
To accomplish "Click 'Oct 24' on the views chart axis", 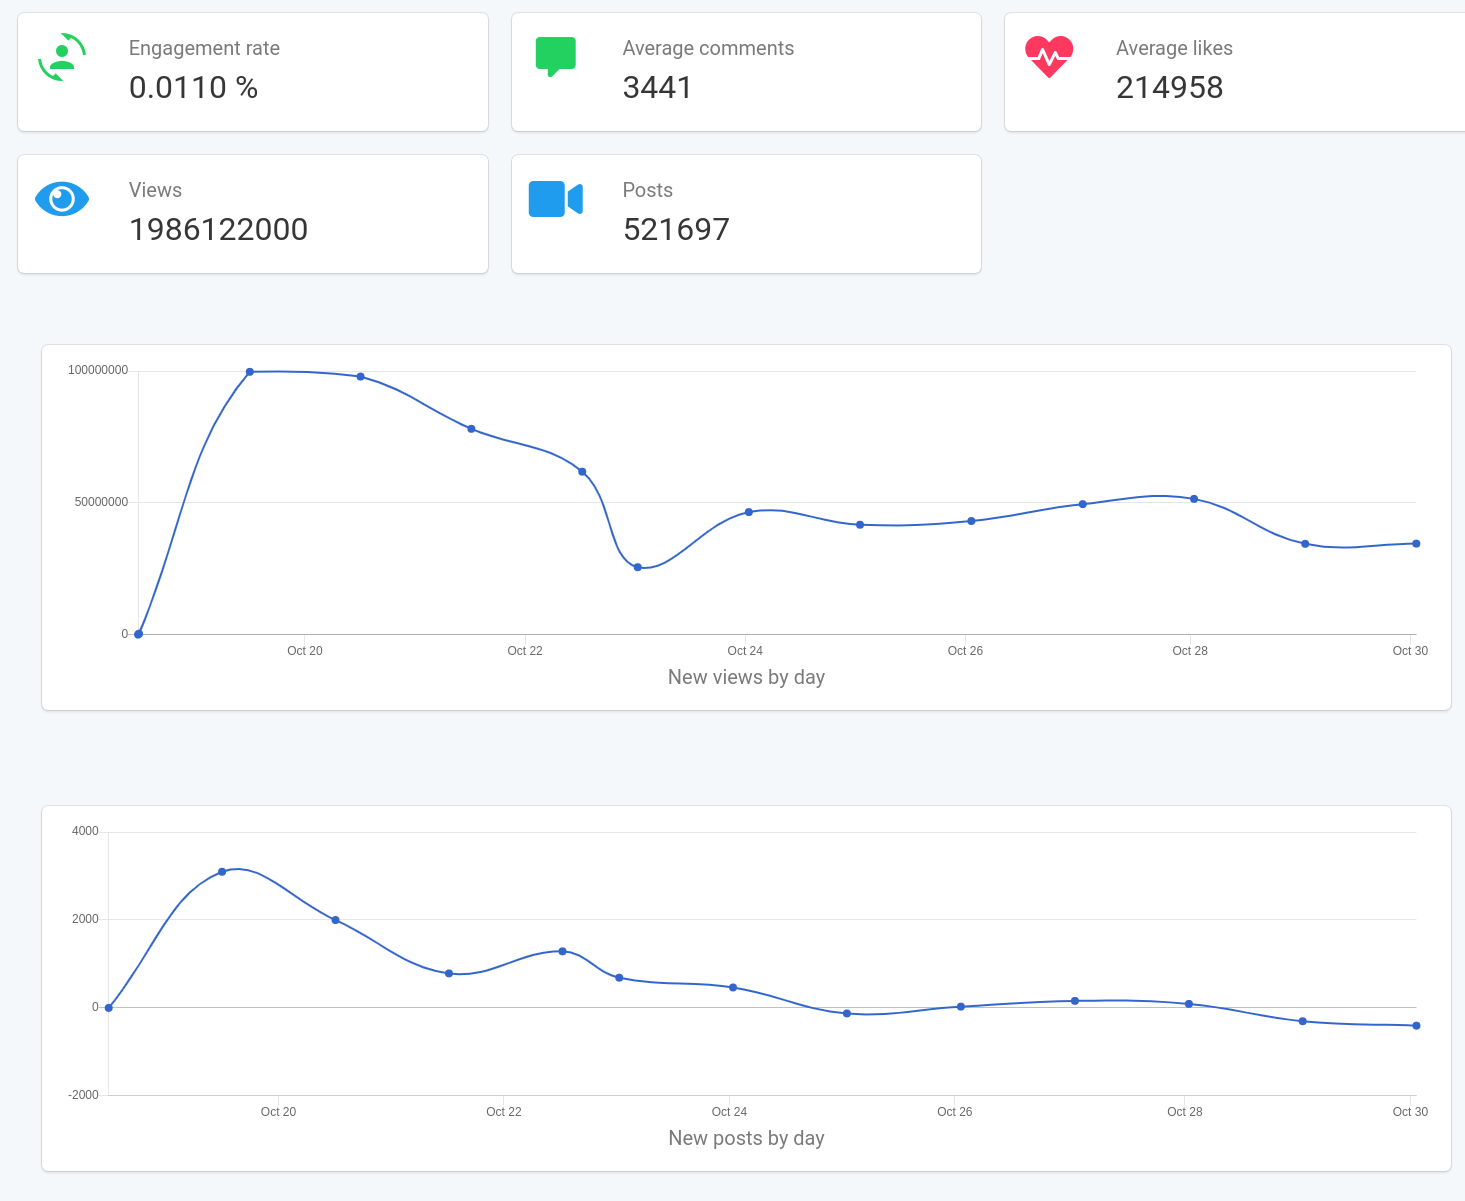I will pyautogui.click(x=745, y=651).
